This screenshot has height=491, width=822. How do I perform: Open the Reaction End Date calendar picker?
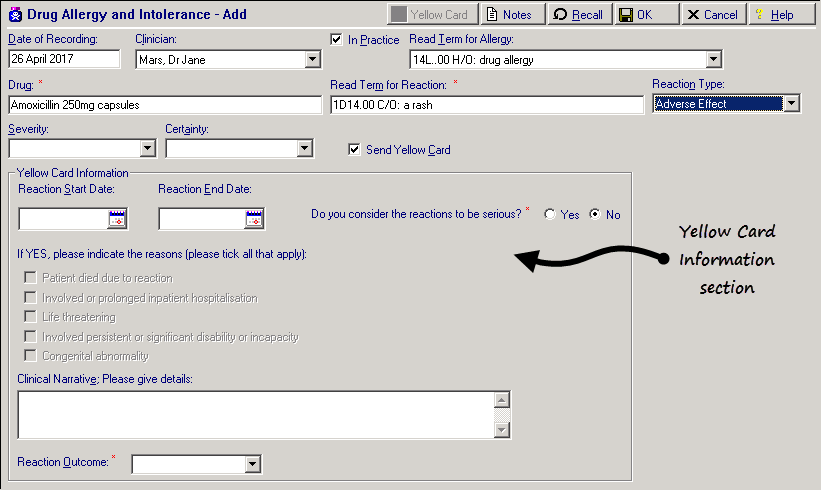[x=253, y=217]
